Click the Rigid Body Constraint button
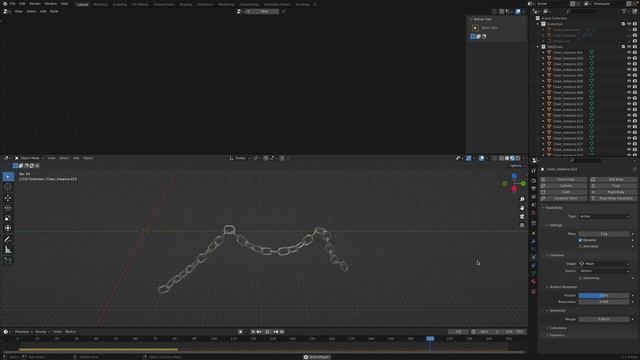640x360 pixels. pos(614,198)
